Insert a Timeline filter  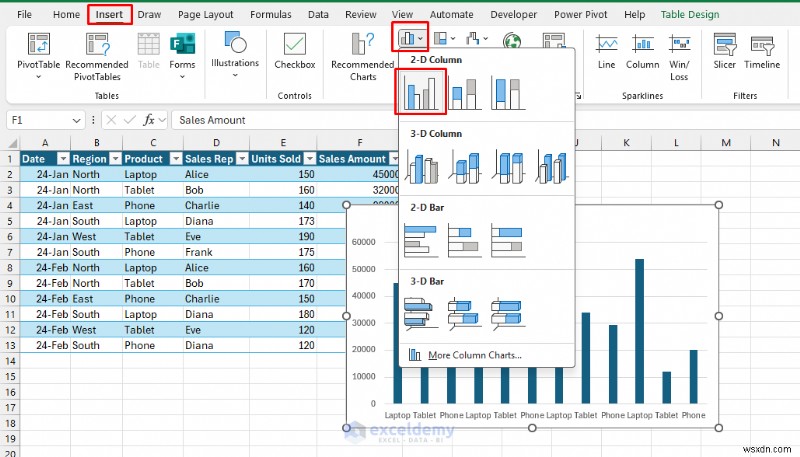[x=762, y=51]
